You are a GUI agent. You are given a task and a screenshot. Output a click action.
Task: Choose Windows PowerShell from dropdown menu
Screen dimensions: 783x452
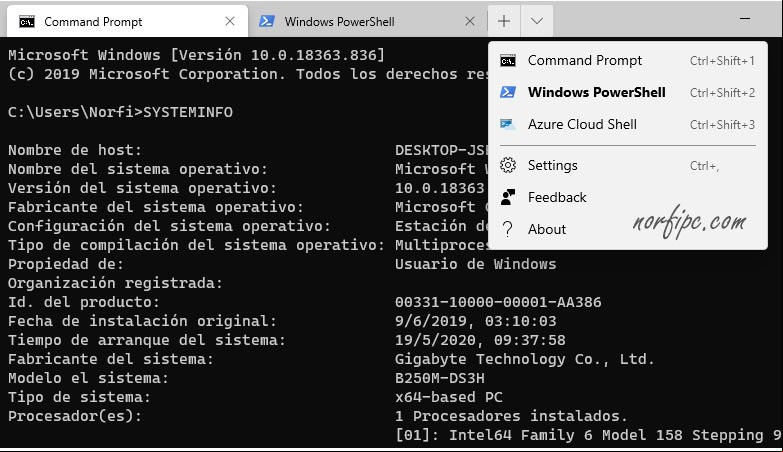point(628,92)
